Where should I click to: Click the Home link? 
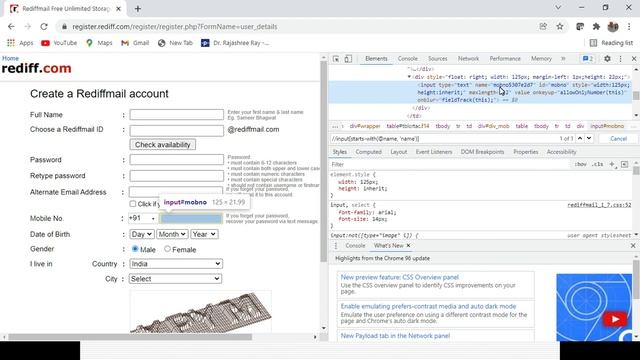(x=10, y=58)
